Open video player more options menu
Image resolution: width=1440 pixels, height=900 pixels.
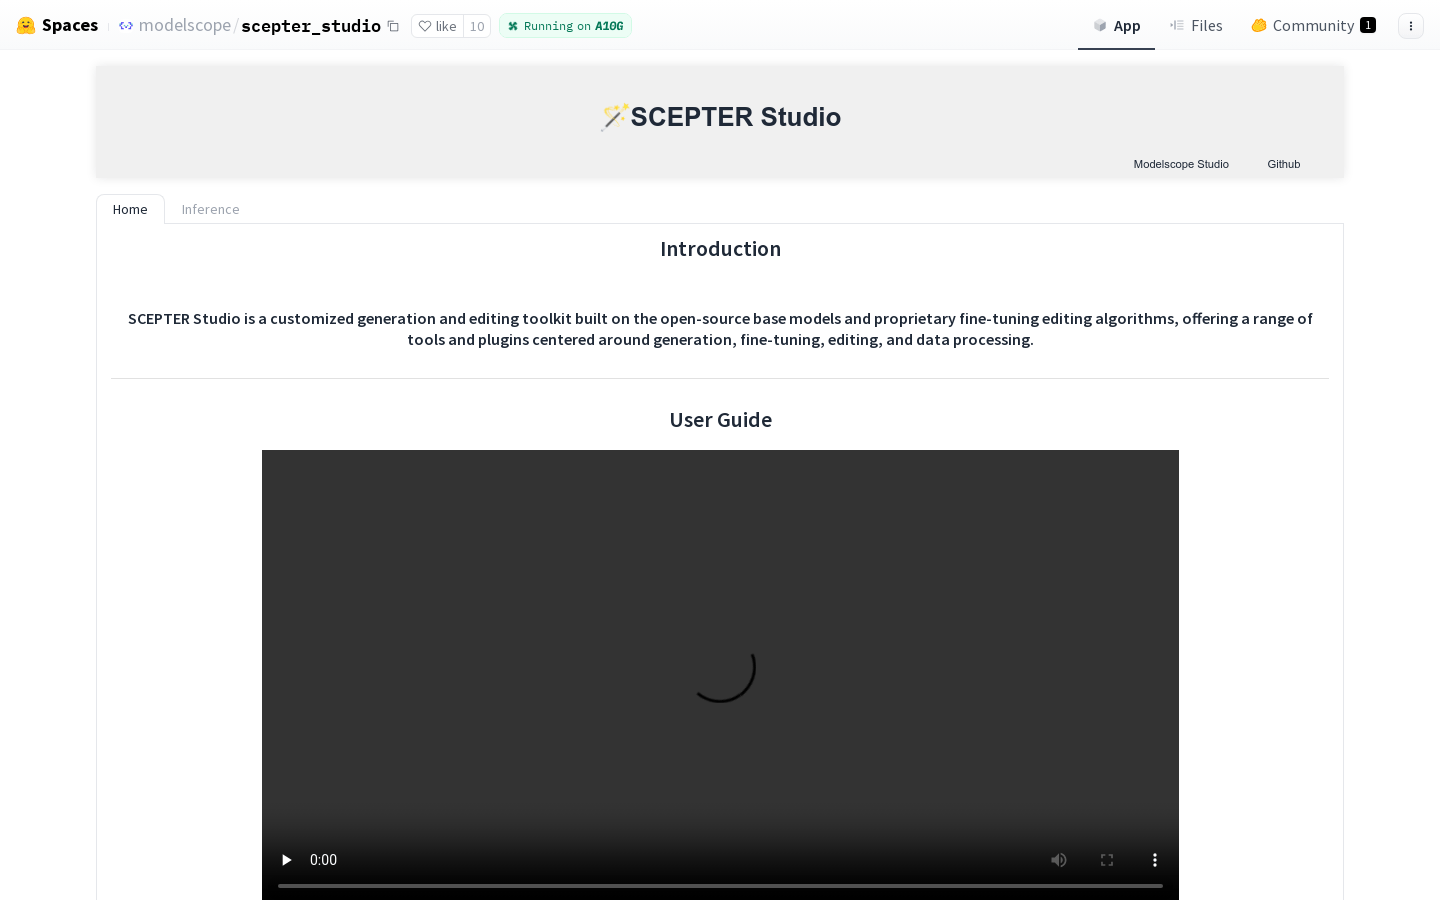point(1155,860)
